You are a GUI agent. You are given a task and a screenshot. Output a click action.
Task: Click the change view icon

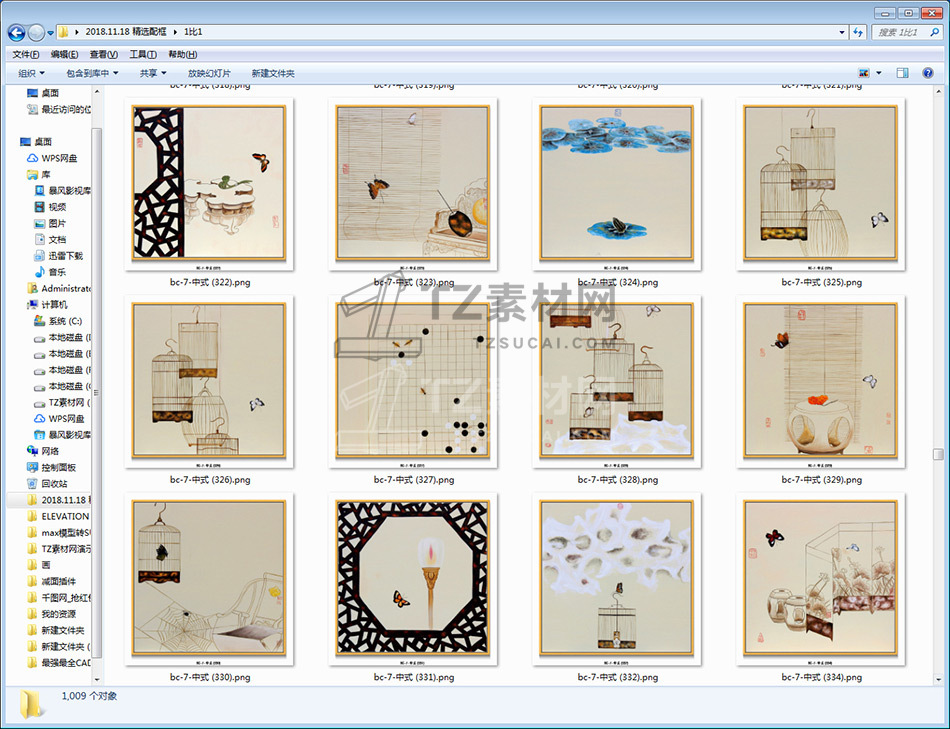point(864,73)
